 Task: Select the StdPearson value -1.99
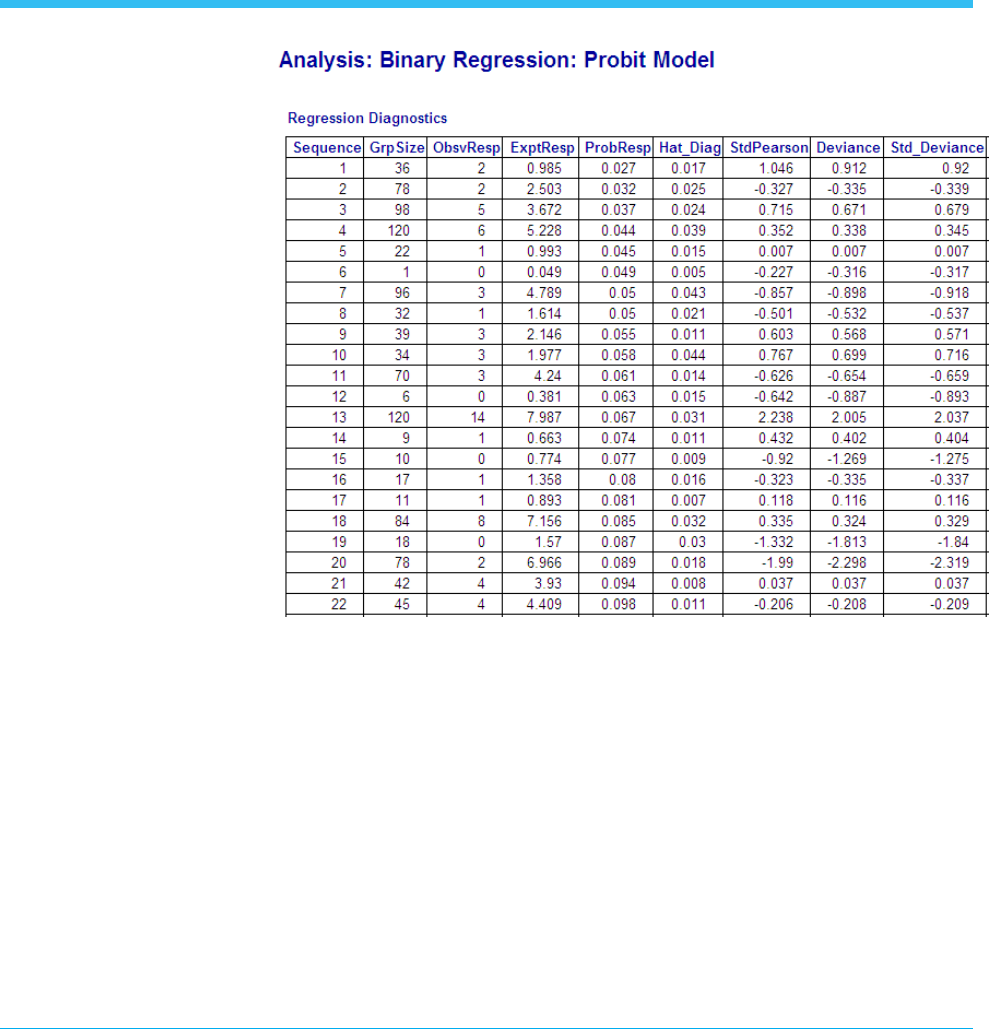click(x=777, y=563)
